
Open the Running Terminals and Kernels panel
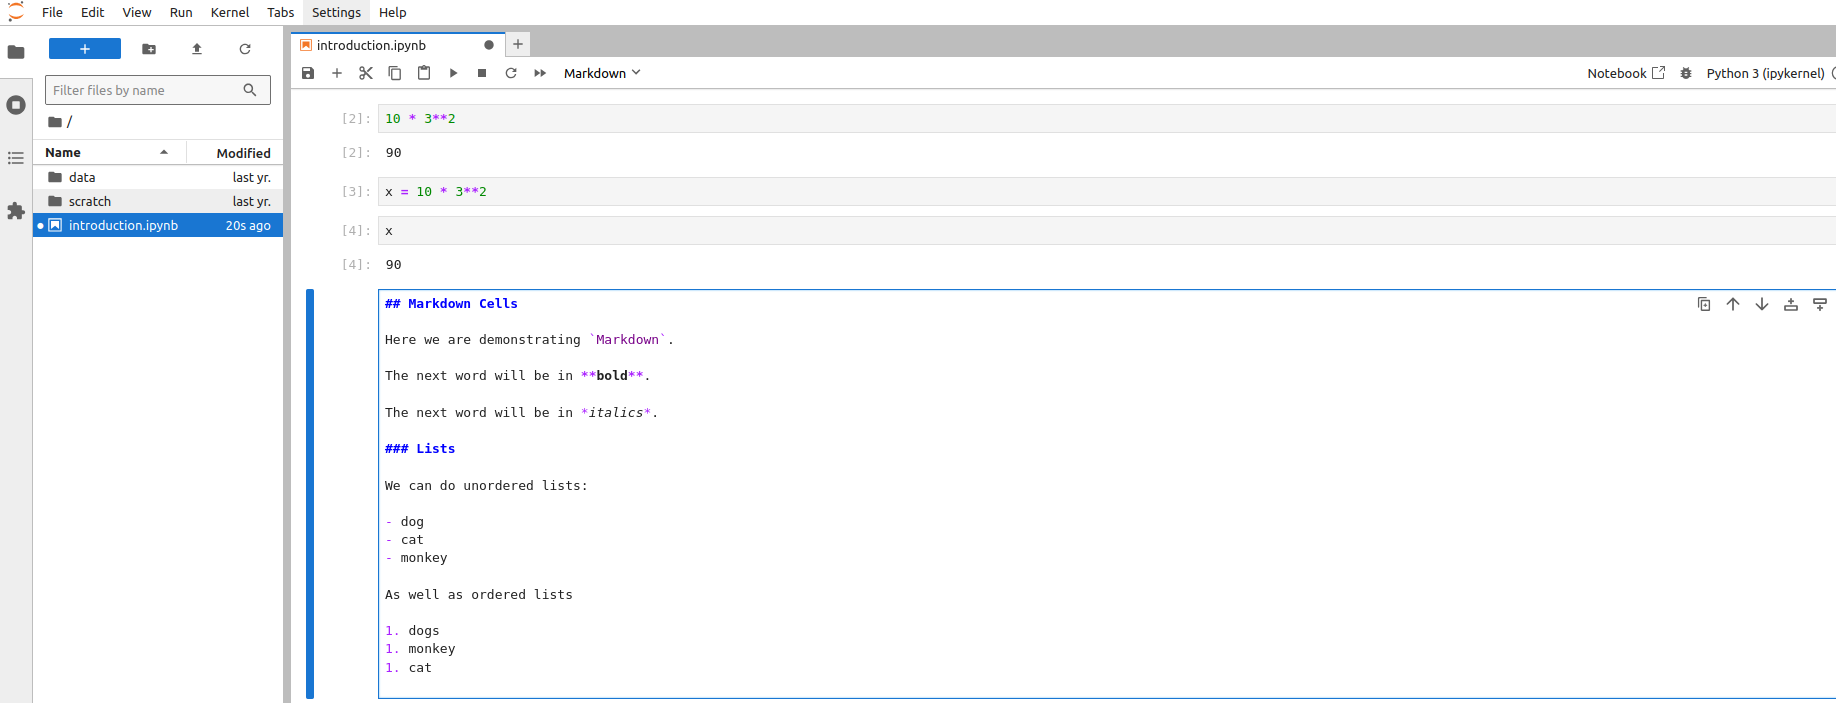pos(16,105)
